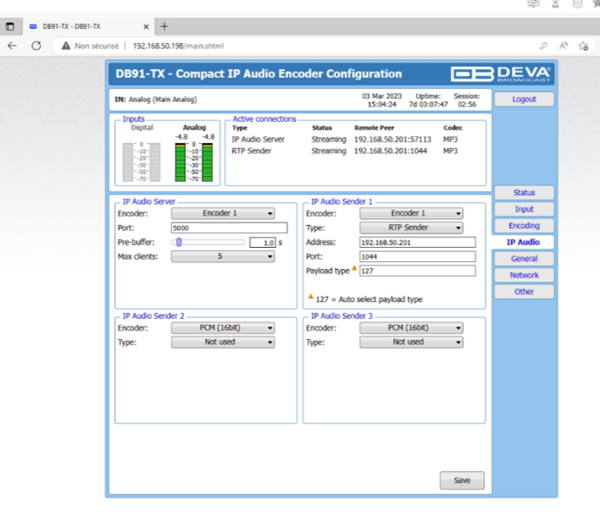Select the IP Audio page

coord(523,242)
